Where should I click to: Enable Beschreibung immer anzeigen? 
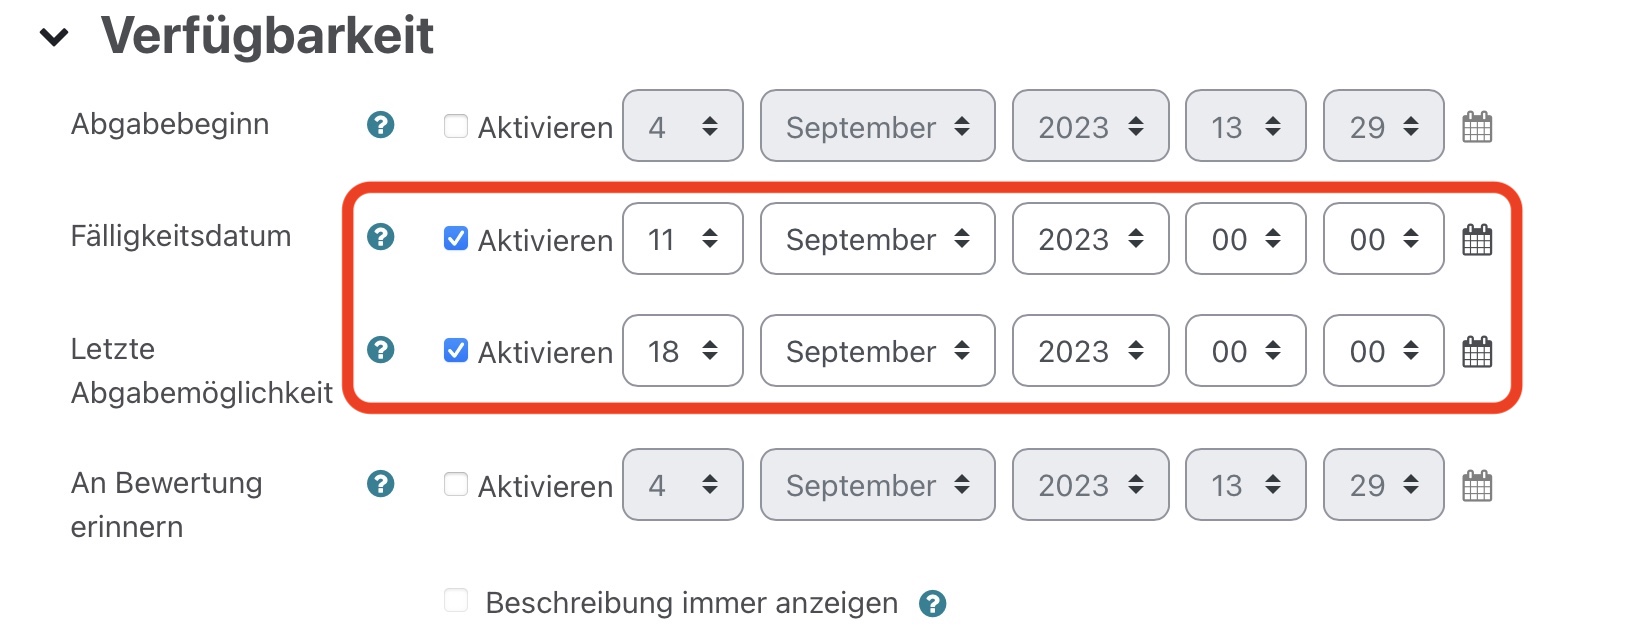pyautogui.click(x=455, y=599)
